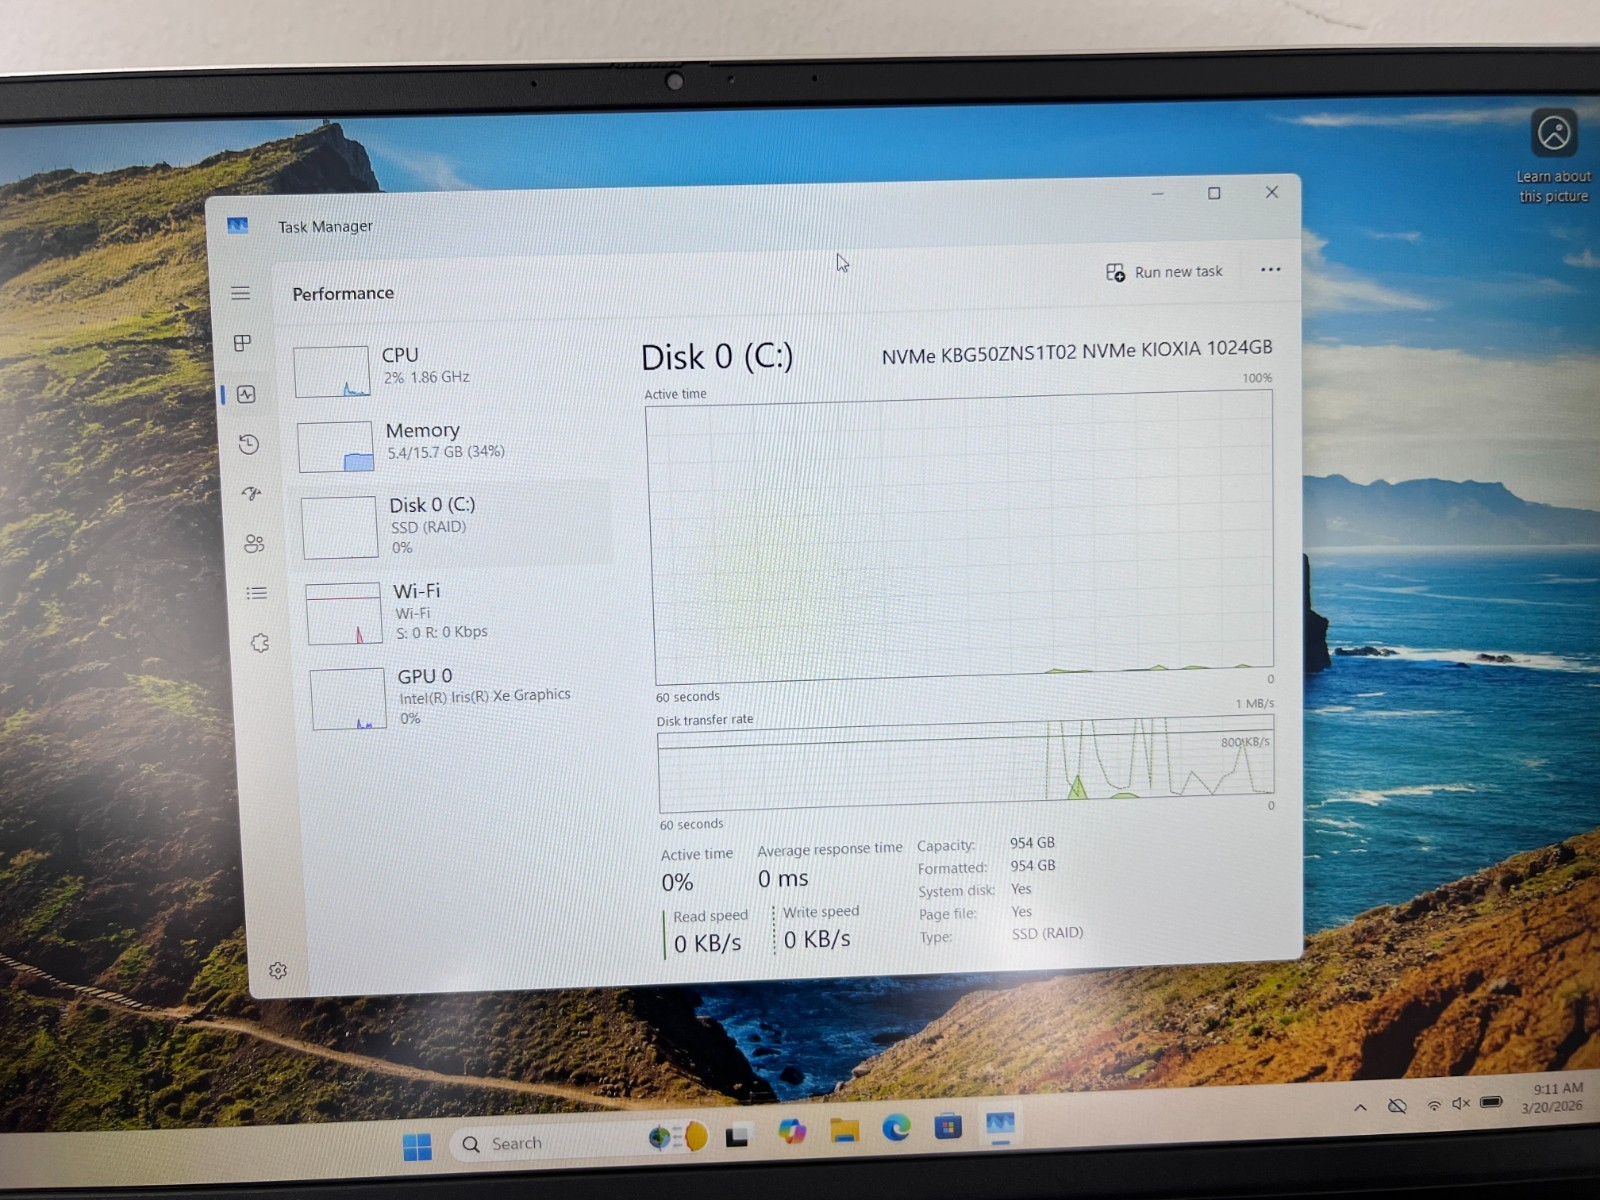
Task: Click the CPU usage mini graph
Action: tap(332, 372)
